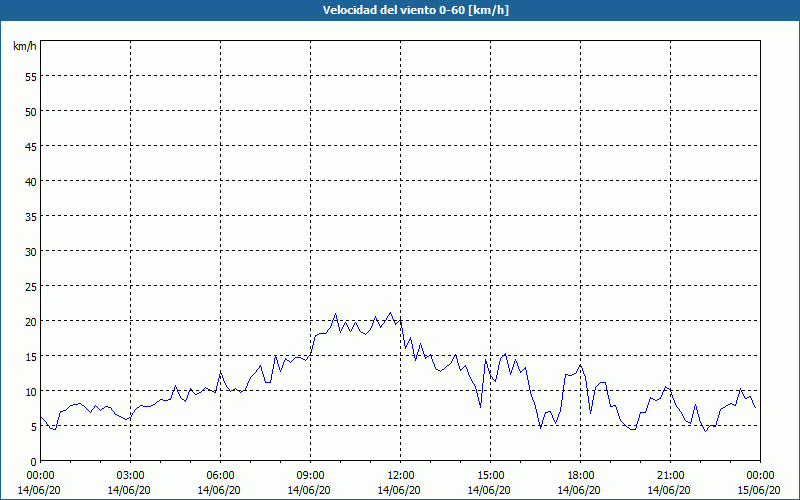The image size is (800, 500).
Task: Click the 10 value on the y-axis
Action: point(31,392)
